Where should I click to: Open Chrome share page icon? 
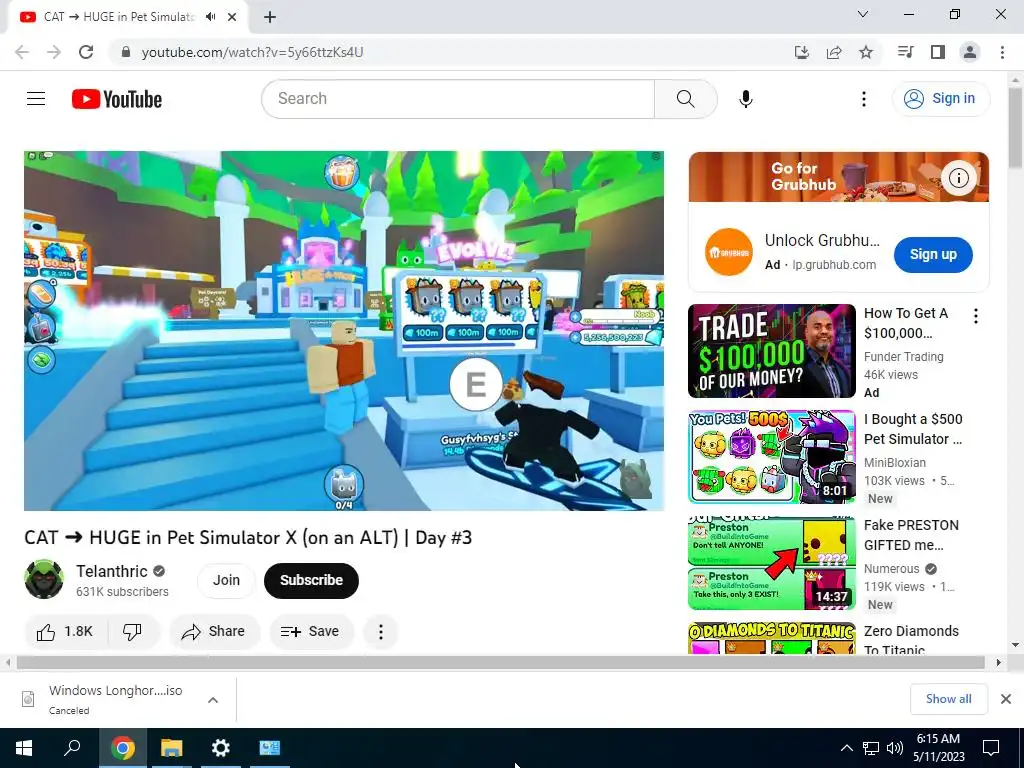(x=834, y=52)
